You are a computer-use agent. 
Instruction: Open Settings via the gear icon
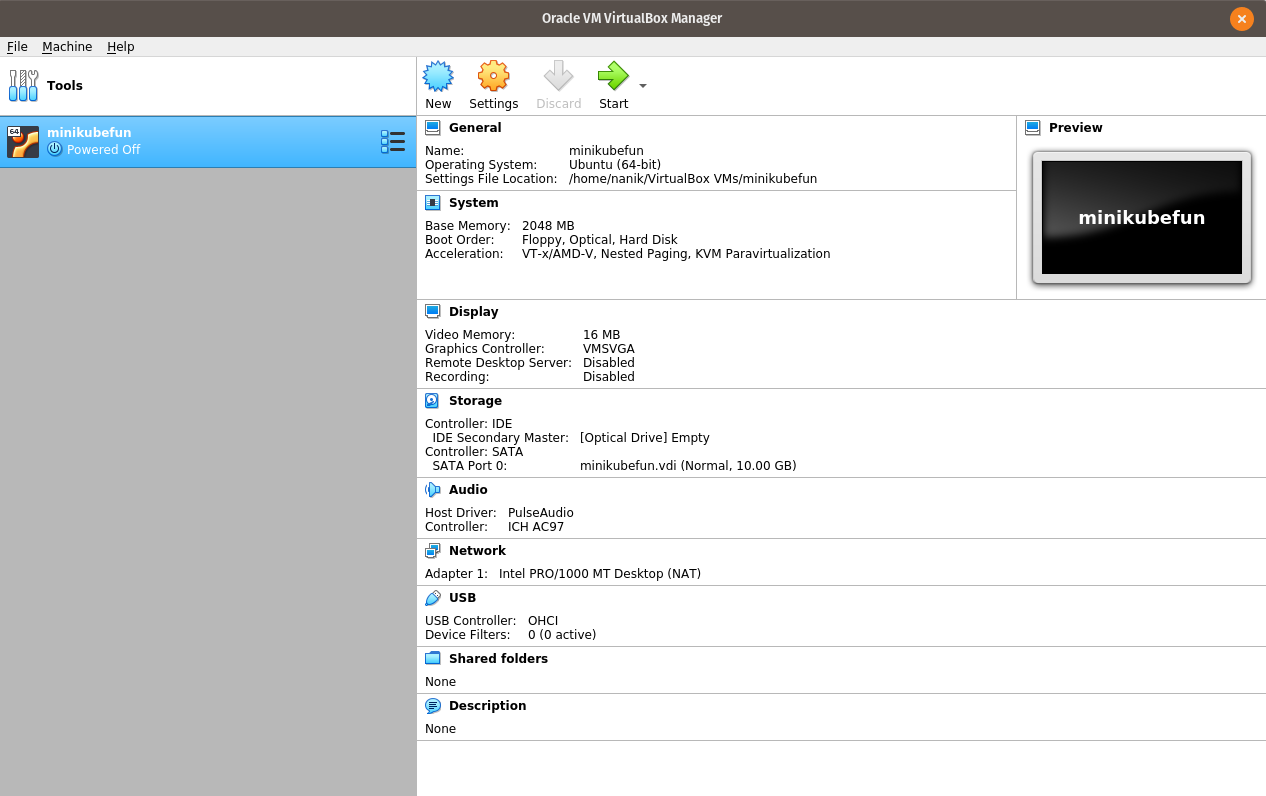(493, 76)
